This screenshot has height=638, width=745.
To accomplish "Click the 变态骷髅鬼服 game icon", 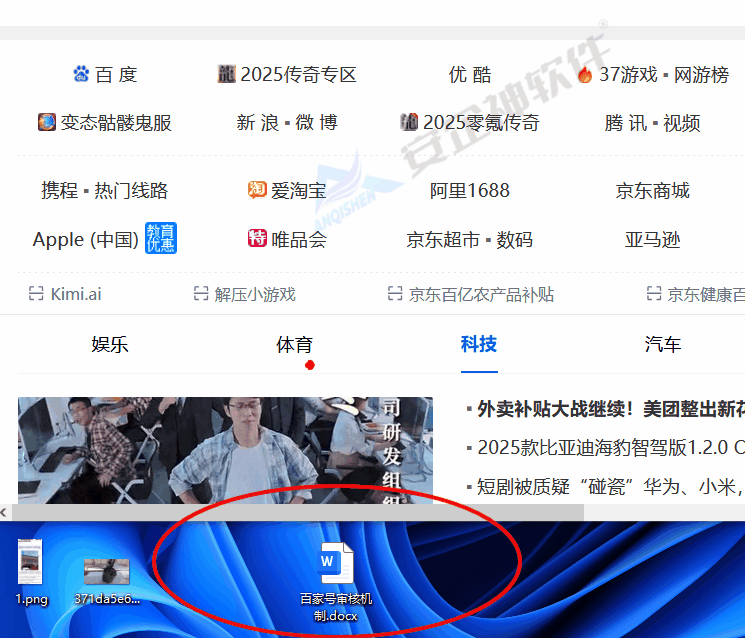I will click(47, 122).
